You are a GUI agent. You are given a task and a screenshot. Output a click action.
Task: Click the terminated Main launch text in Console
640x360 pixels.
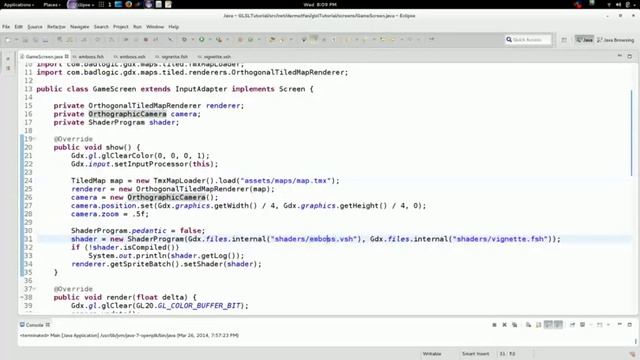click(x=129, y=336)
